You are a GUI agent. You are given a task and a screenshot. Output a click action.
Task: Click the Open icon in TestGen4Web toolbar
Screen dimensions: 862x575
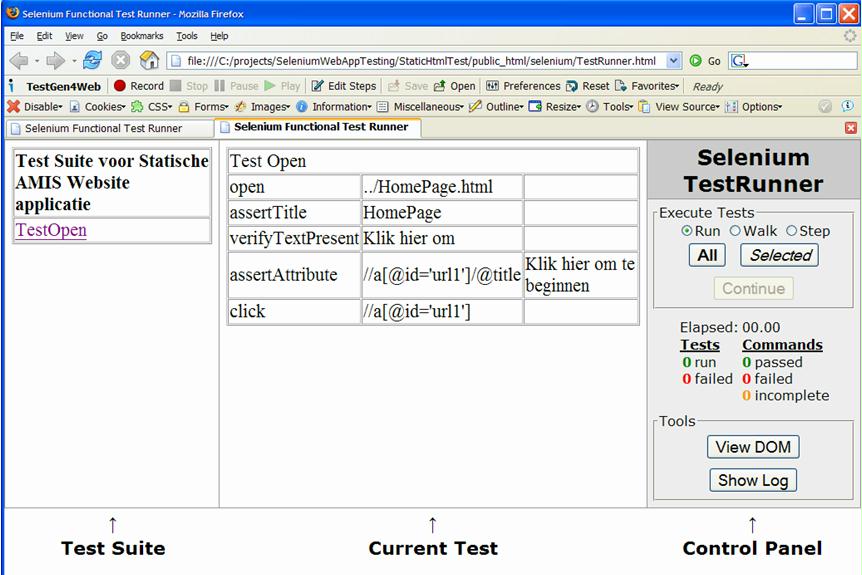(439, 86)
